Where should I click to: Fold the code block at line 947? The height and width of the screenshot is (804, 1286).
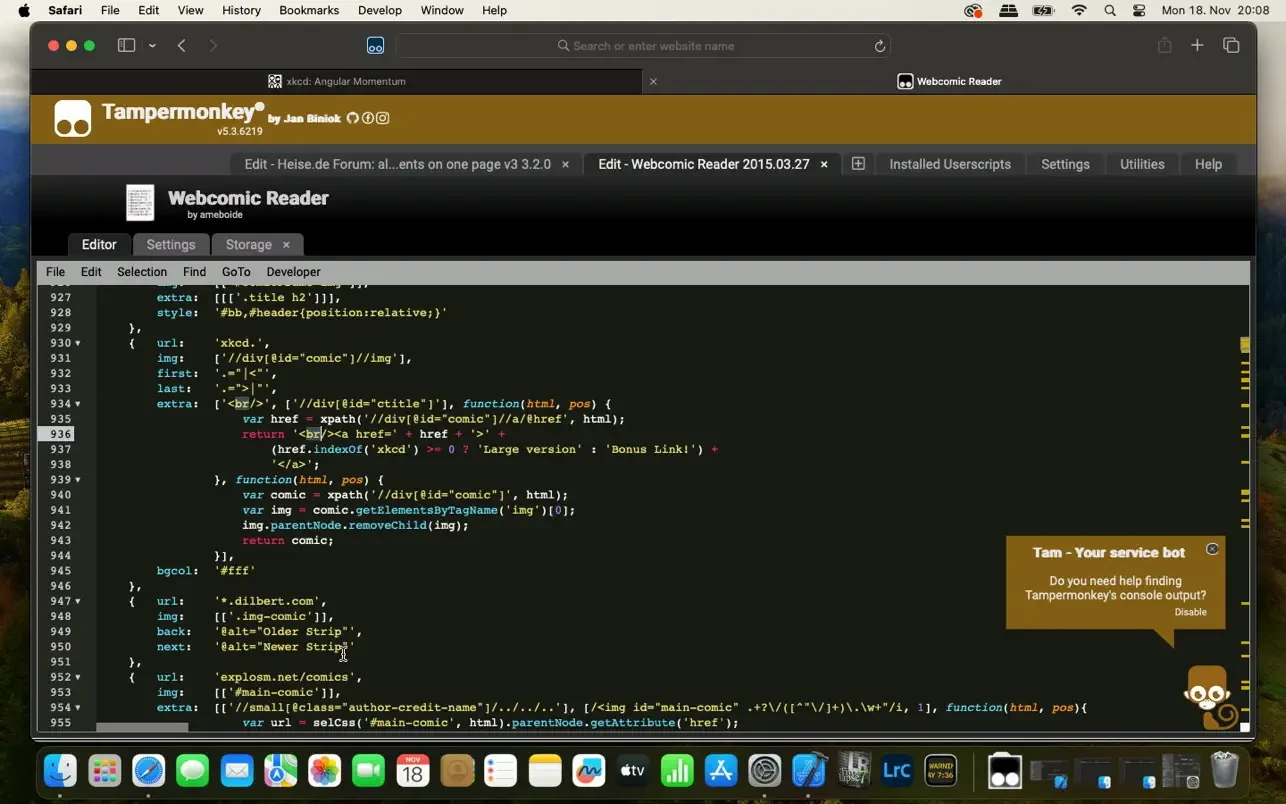pyautogui.click(x=78, y=601)
